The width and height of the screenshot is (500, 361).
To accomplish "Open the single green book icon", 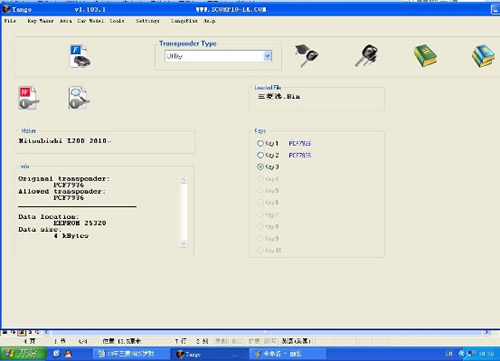I will 425,56.
